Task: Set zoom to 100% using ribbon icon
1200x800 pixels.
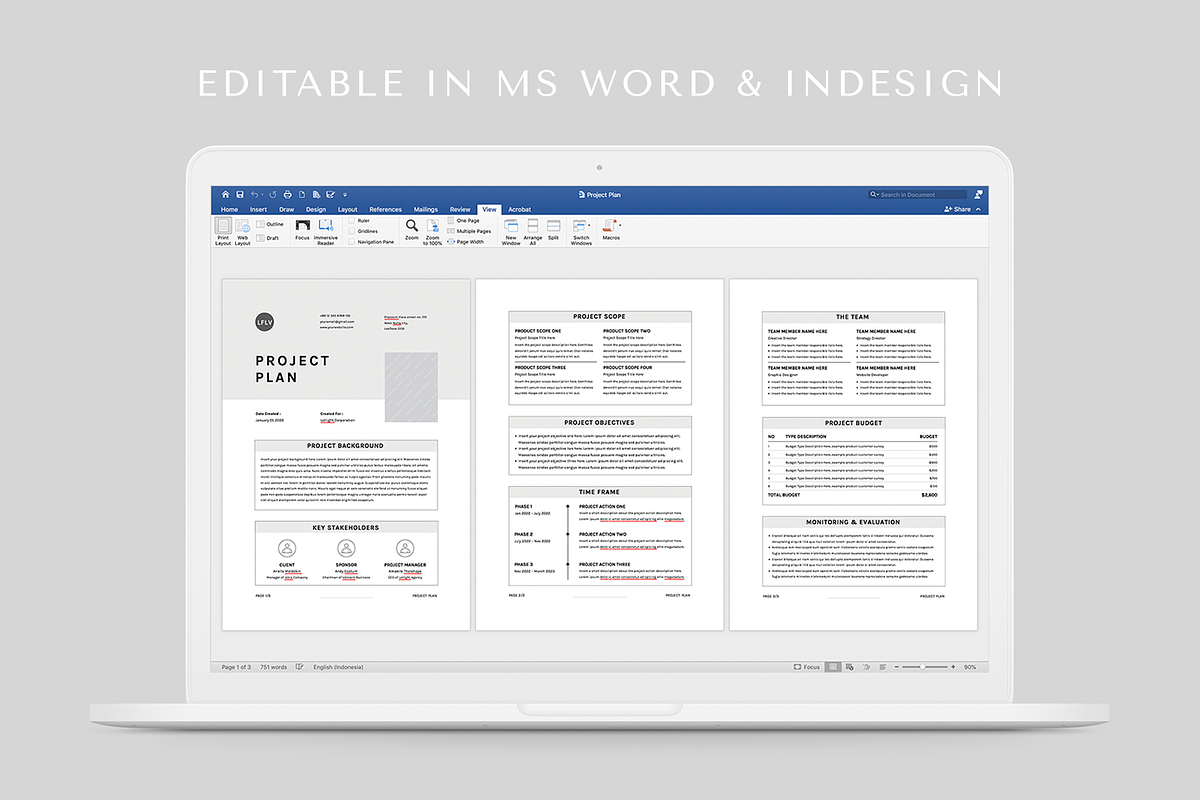Action: coord(432,228)
